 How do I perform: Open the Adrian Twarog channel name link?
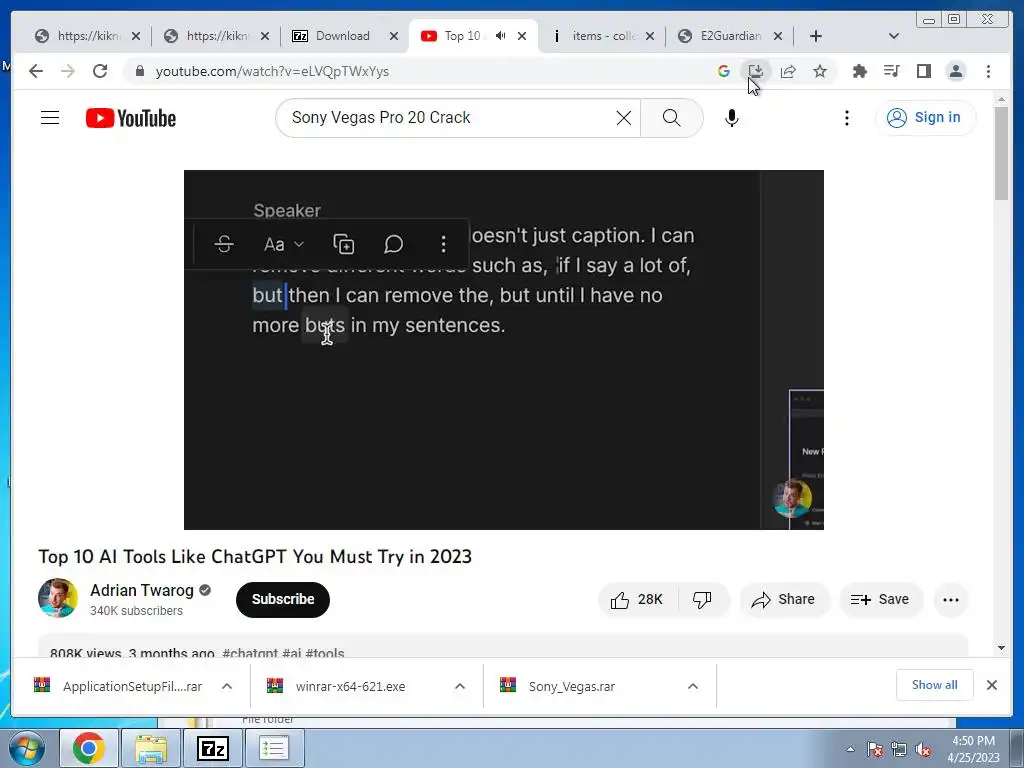pos(142,590)
